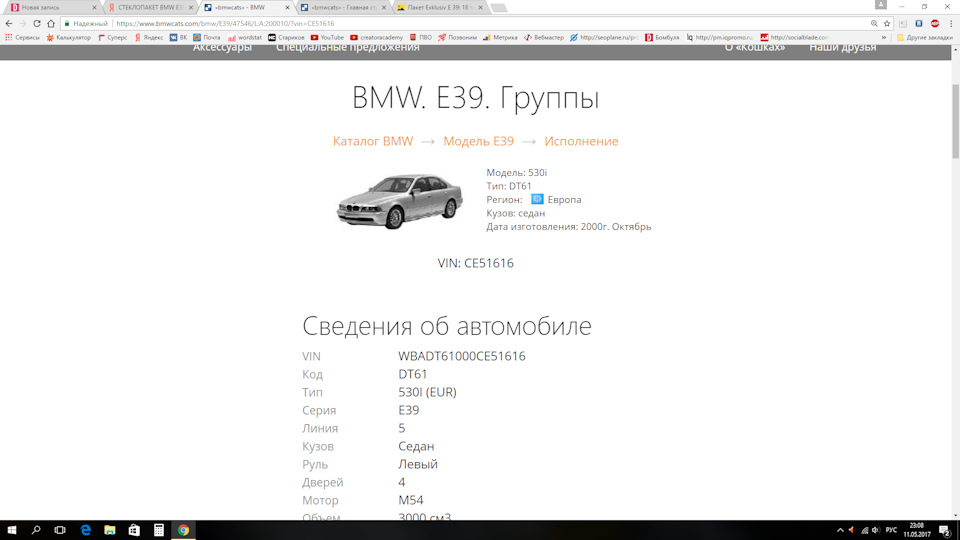
Task: Follow the Исполнение breadcrumb link
Action: coord(581,141)
